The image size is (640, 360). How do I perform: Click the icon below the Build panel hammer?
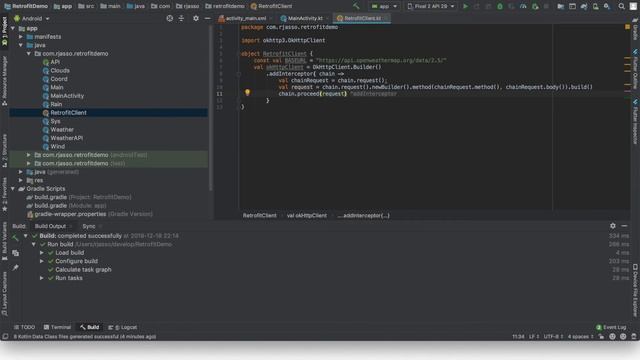click(x=15, y=253)
